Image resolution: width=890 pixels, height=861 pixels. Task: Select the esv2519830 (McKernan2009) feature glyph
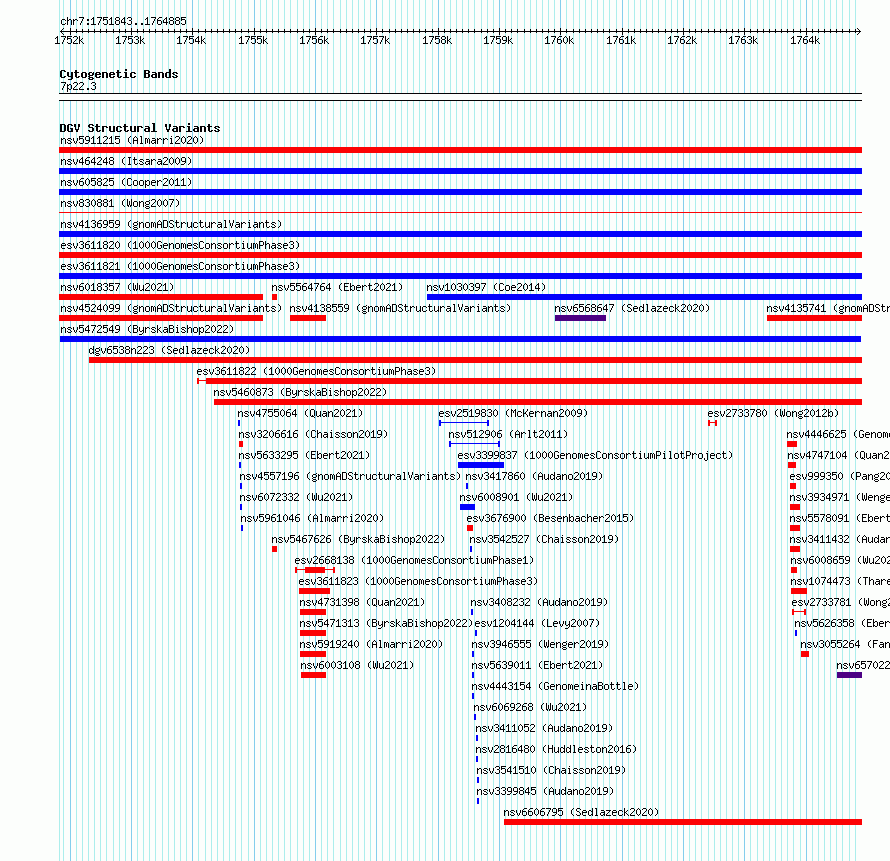(x=464, y=423)
